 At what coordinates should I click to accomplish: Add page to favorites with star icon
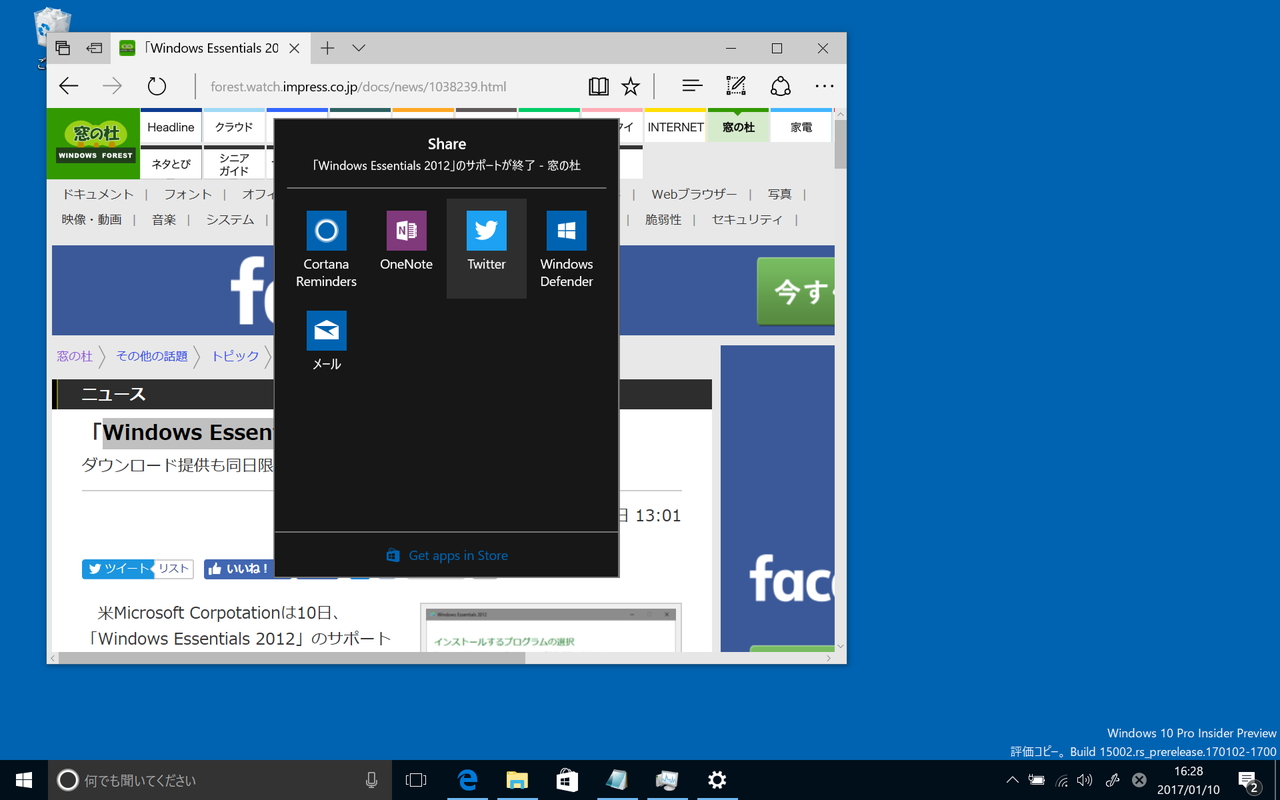tap(630, 86)
